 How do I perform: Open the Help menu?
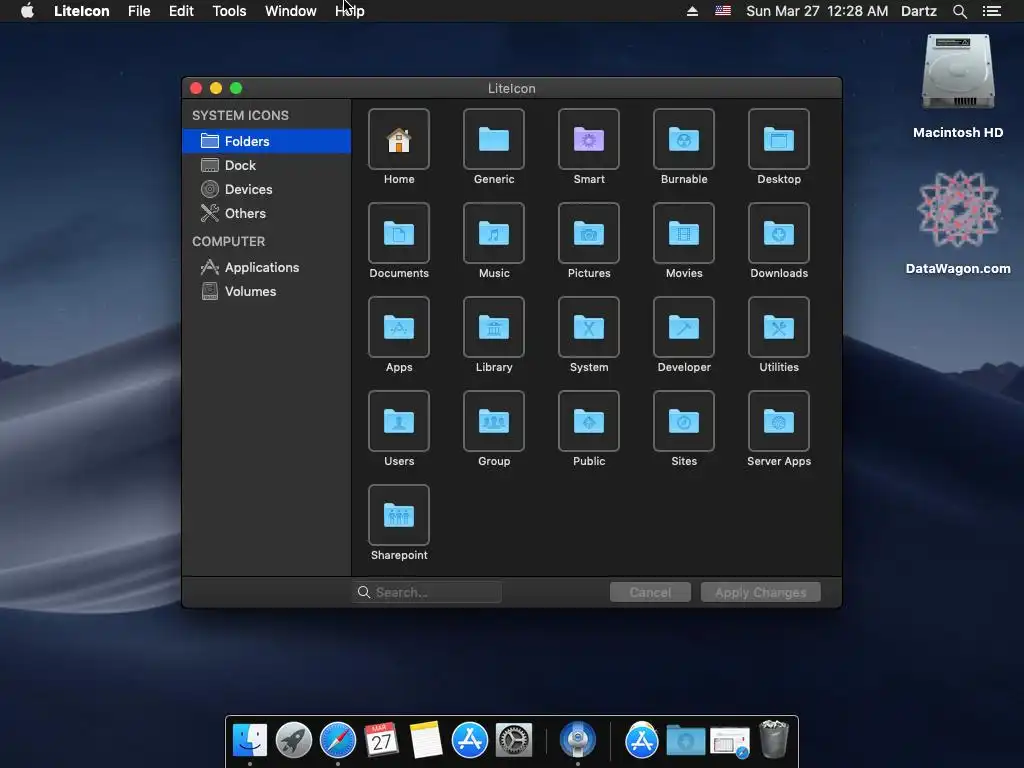[350, 11]
